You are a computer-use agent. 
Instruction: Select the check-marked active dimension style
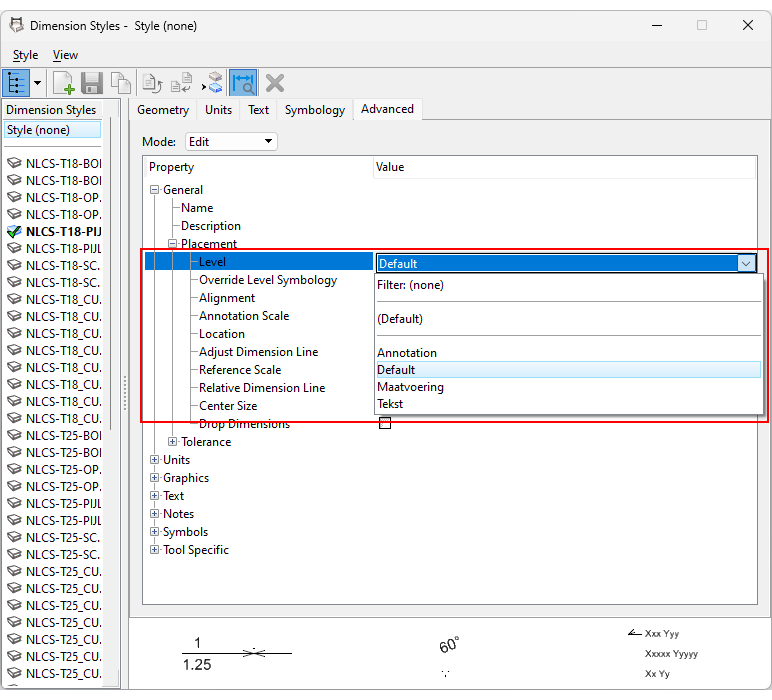64,231
